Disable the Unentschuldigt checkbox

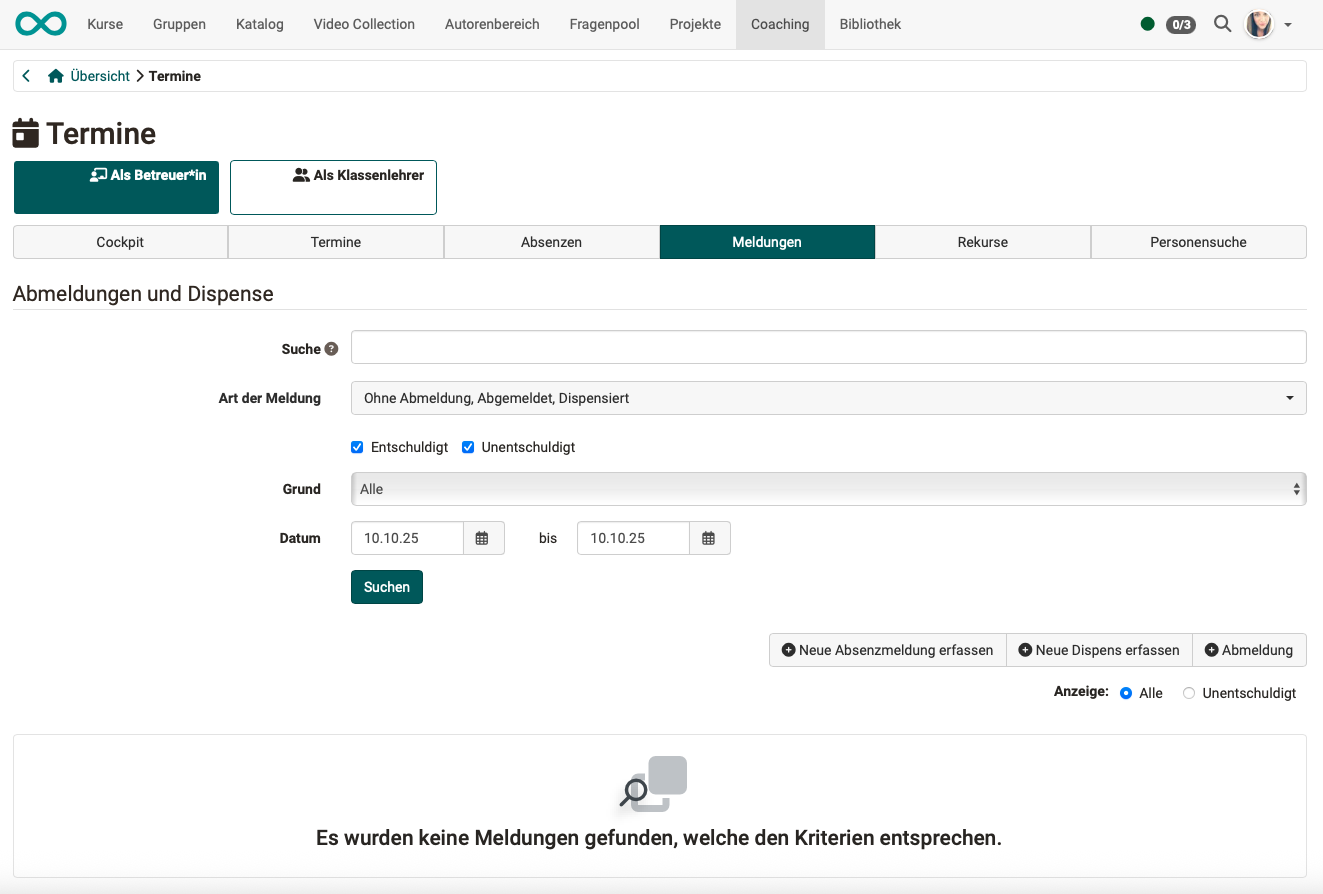(x=468, y=447)
